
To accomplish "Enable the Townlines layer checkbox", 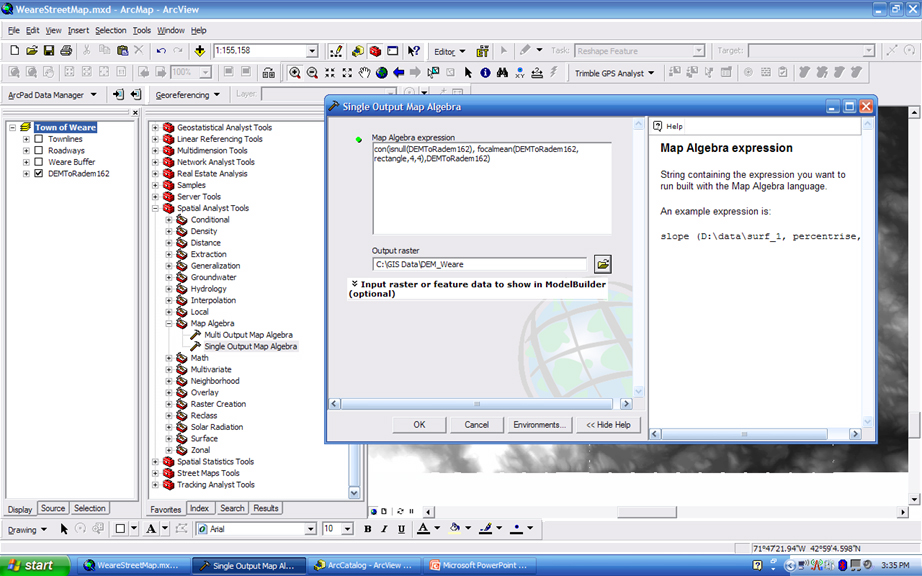I will [x=39, y=139].
